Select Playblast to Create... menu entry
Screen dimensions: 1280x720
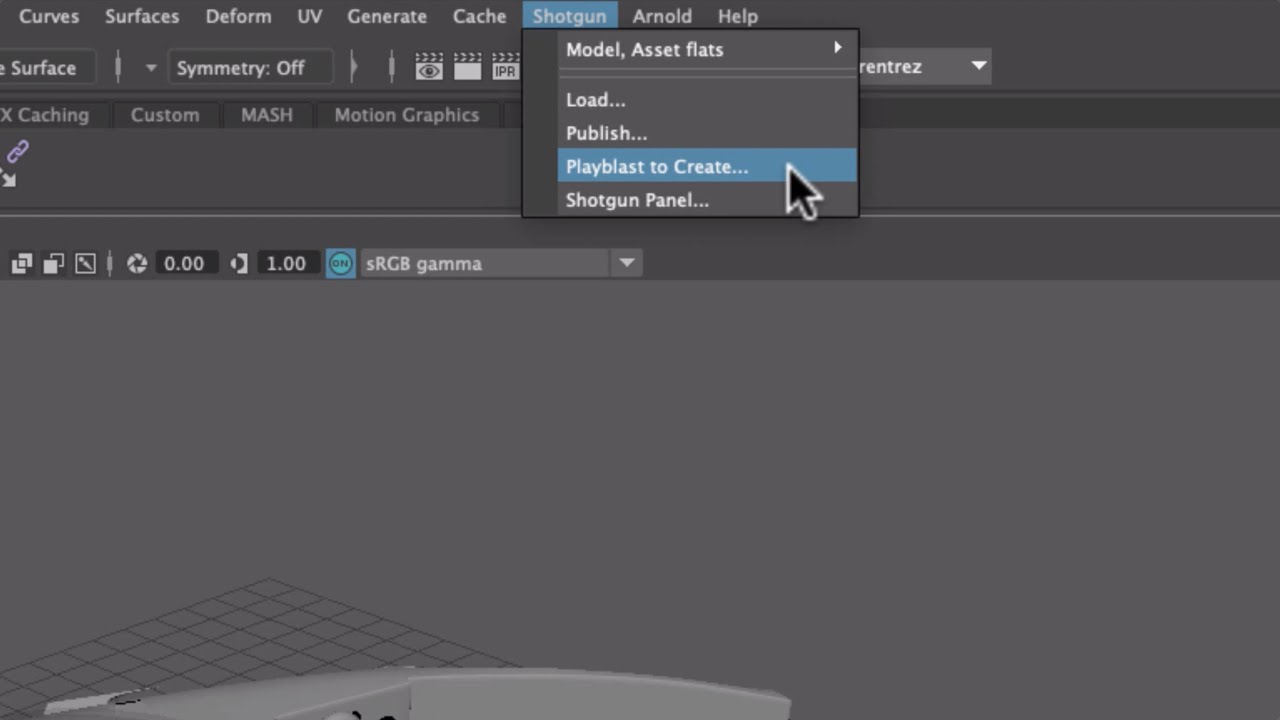pyautogui.click(x=707, y=166)
